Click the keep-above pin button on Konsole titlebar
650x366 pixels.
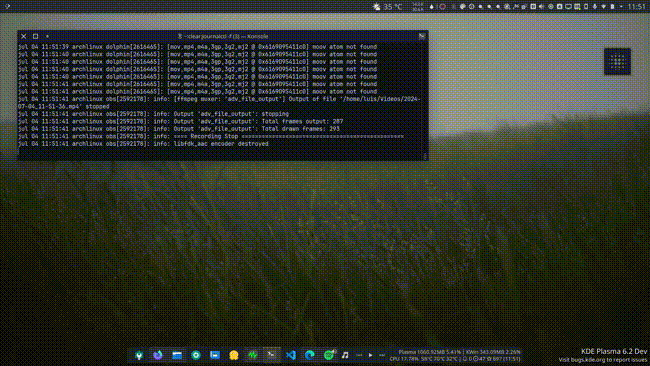point(47,36)
